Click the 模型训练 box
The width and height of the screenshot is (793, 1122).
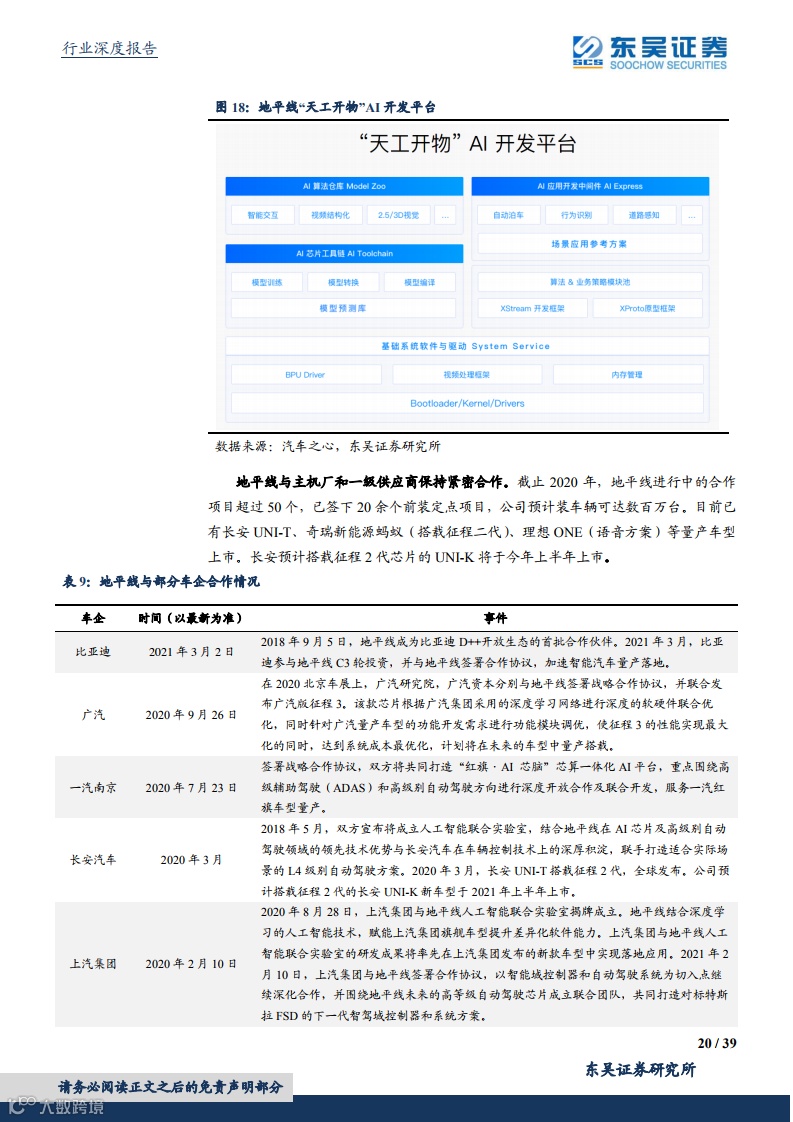pos(266,283)
